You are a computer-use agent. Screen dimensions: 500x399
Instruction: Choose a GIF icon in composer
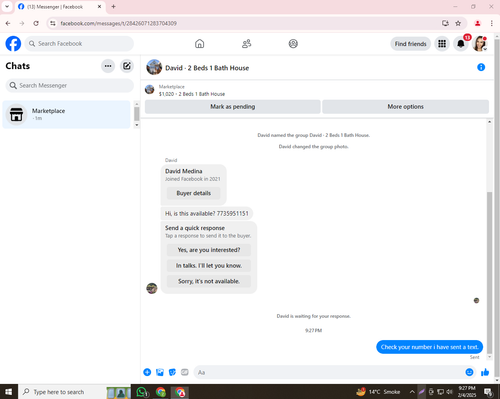coord(185,372)
